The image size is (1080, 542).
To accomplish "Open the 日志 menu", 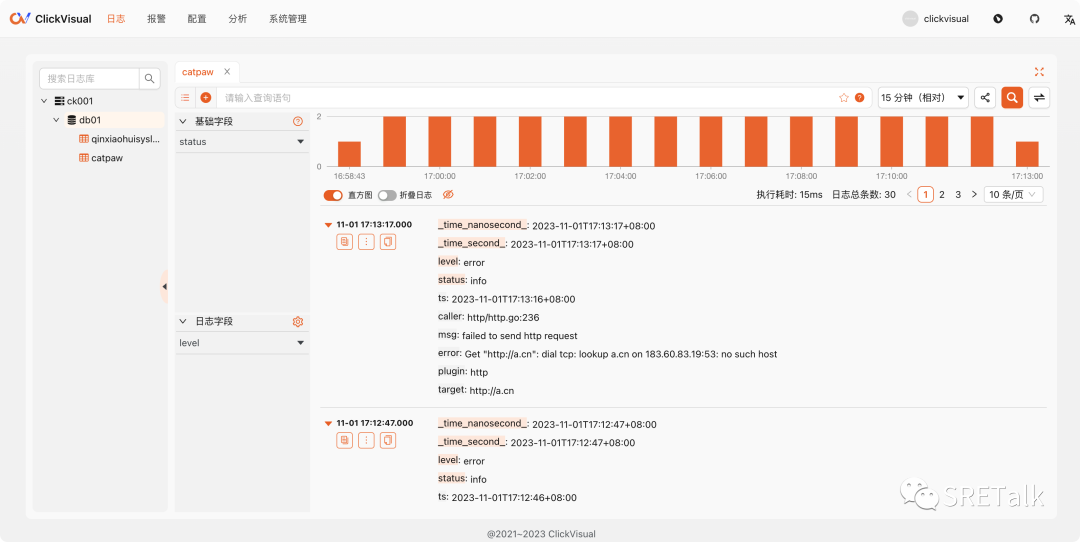I will tap(116, 19).
